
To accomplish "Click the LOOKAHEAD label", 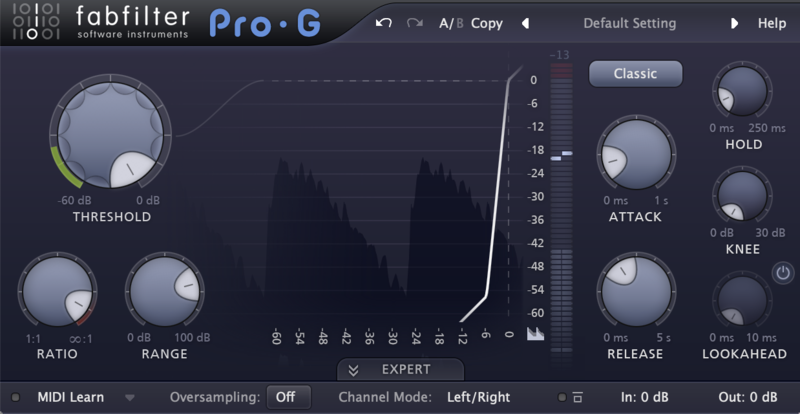I will pyautogui.click(x=744, y=354).
